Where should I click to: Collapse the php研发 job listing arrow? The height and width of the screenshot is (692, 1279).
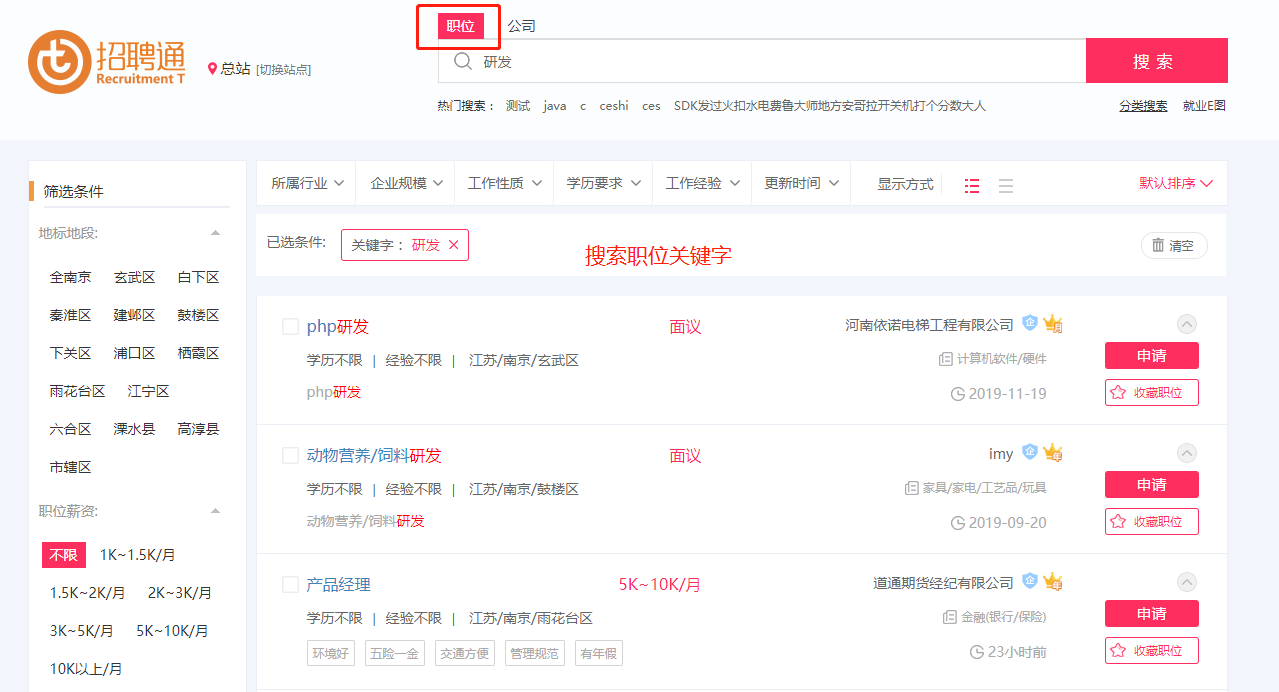pyautogui.click(x=1186, y=324)
